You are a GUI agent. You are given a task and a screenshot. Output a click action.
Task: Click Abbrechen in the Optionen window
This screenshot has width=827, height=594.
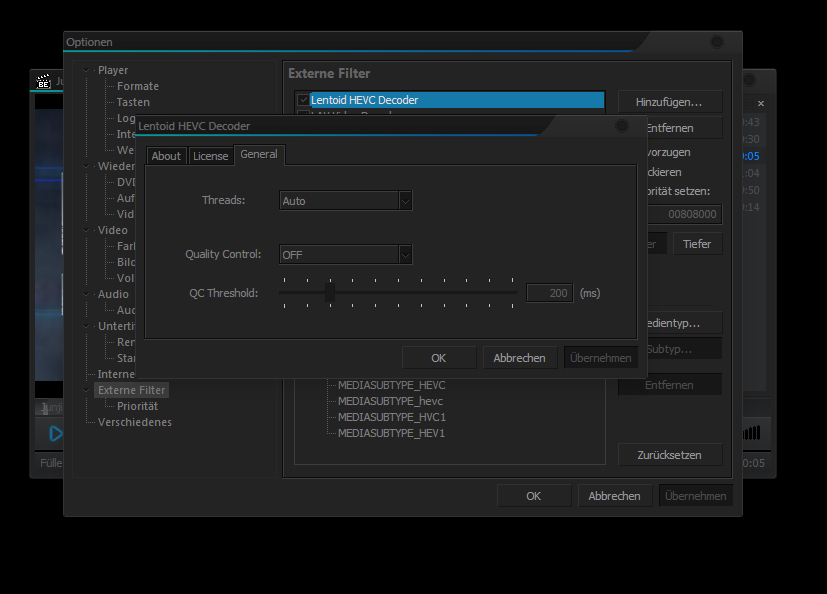[614, 496]
